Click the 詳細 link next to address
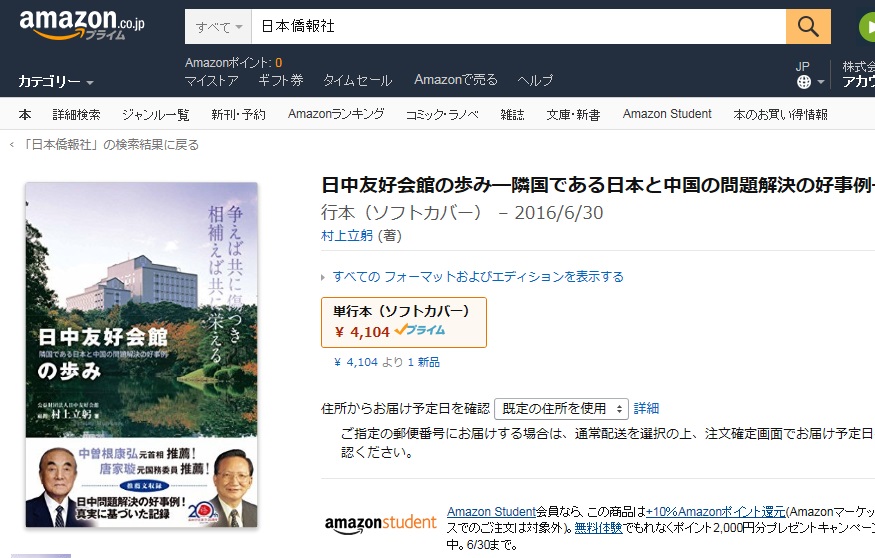875x558 pixels. (x=646, y=408)
